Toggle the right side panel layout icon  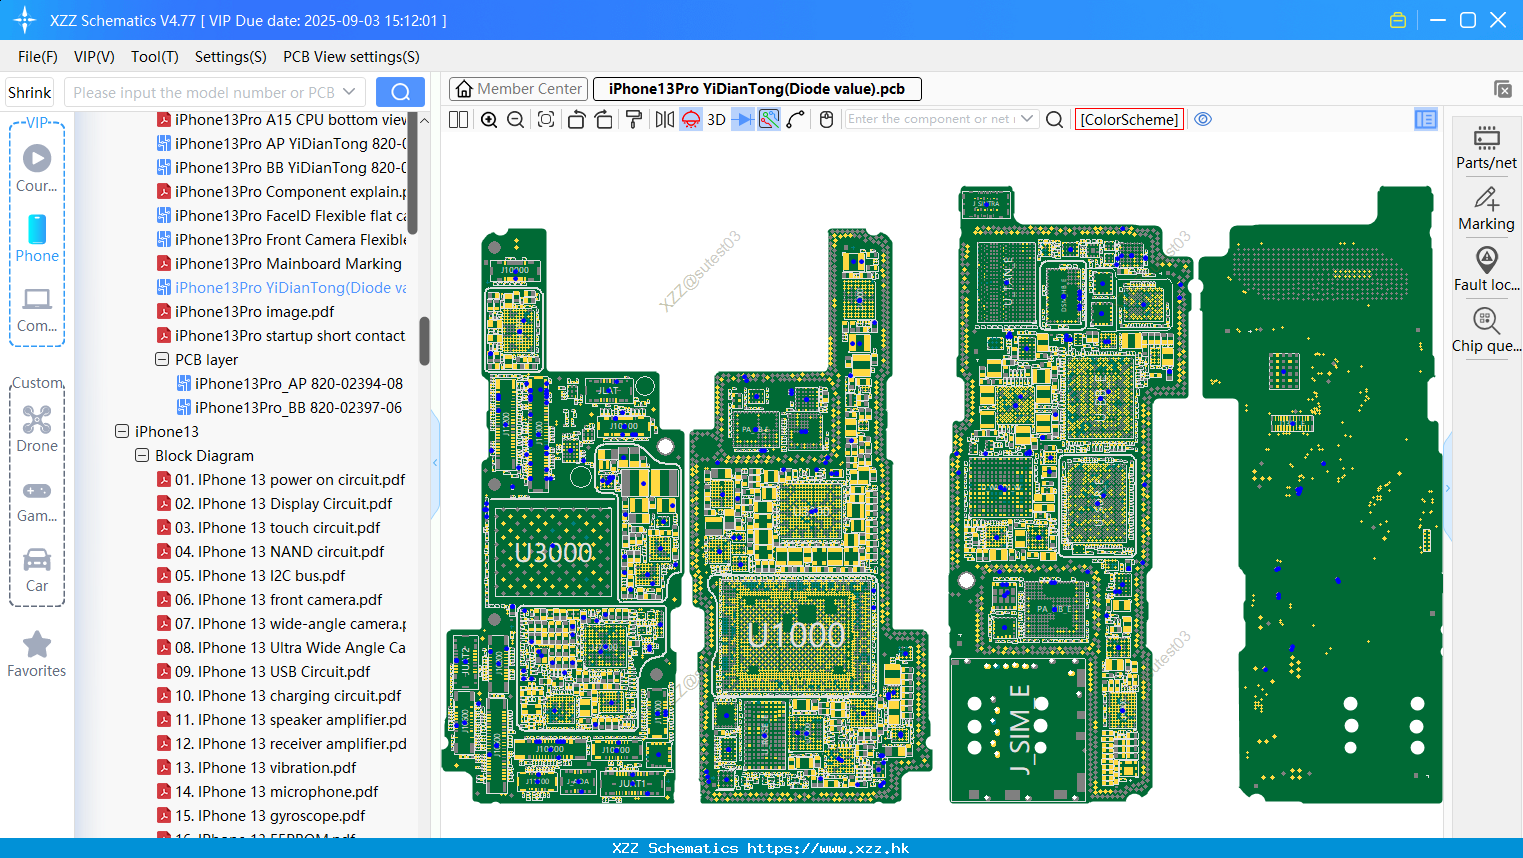[x=1426, y=119]
